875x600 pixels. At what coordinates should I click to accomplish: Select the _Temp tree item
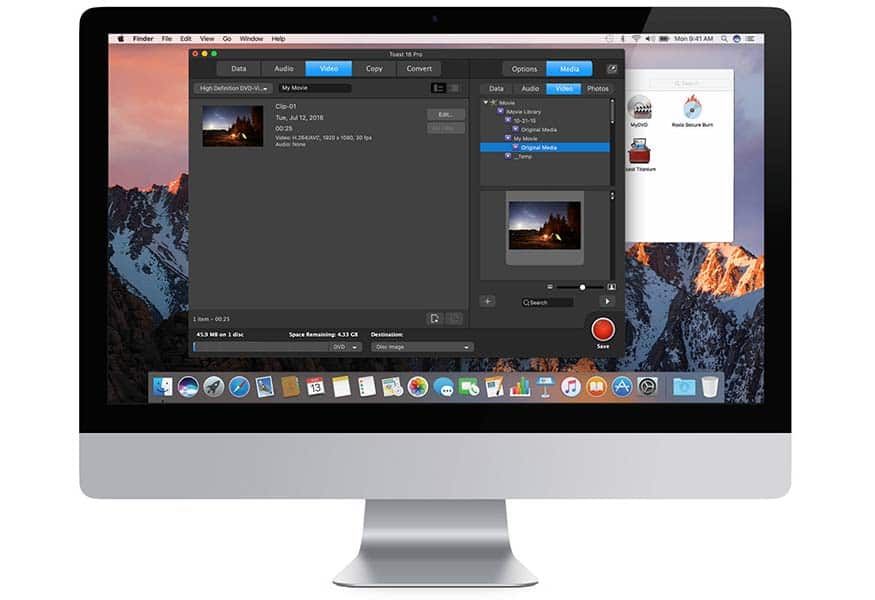point(523,156)
